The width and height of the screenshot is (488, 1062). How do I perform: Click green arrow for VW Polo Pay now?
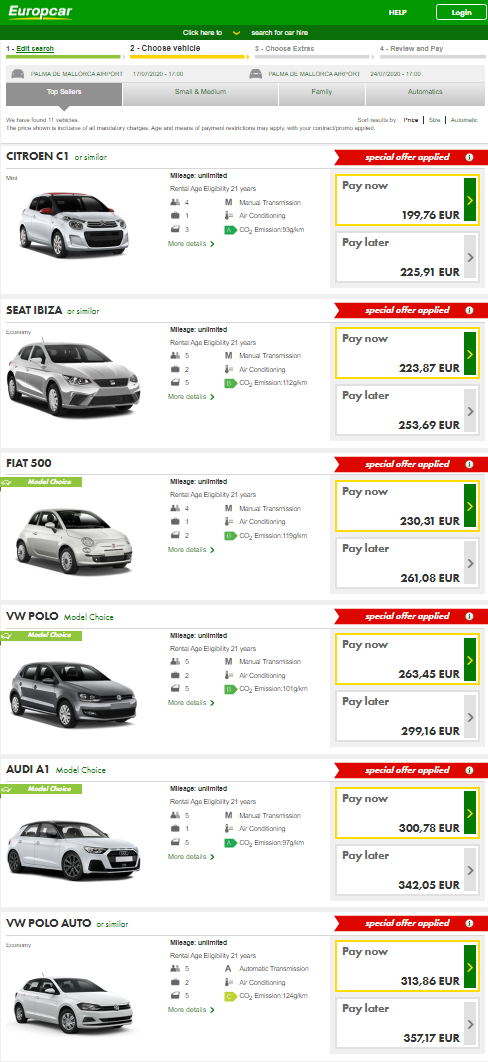(x=470, y=659)
